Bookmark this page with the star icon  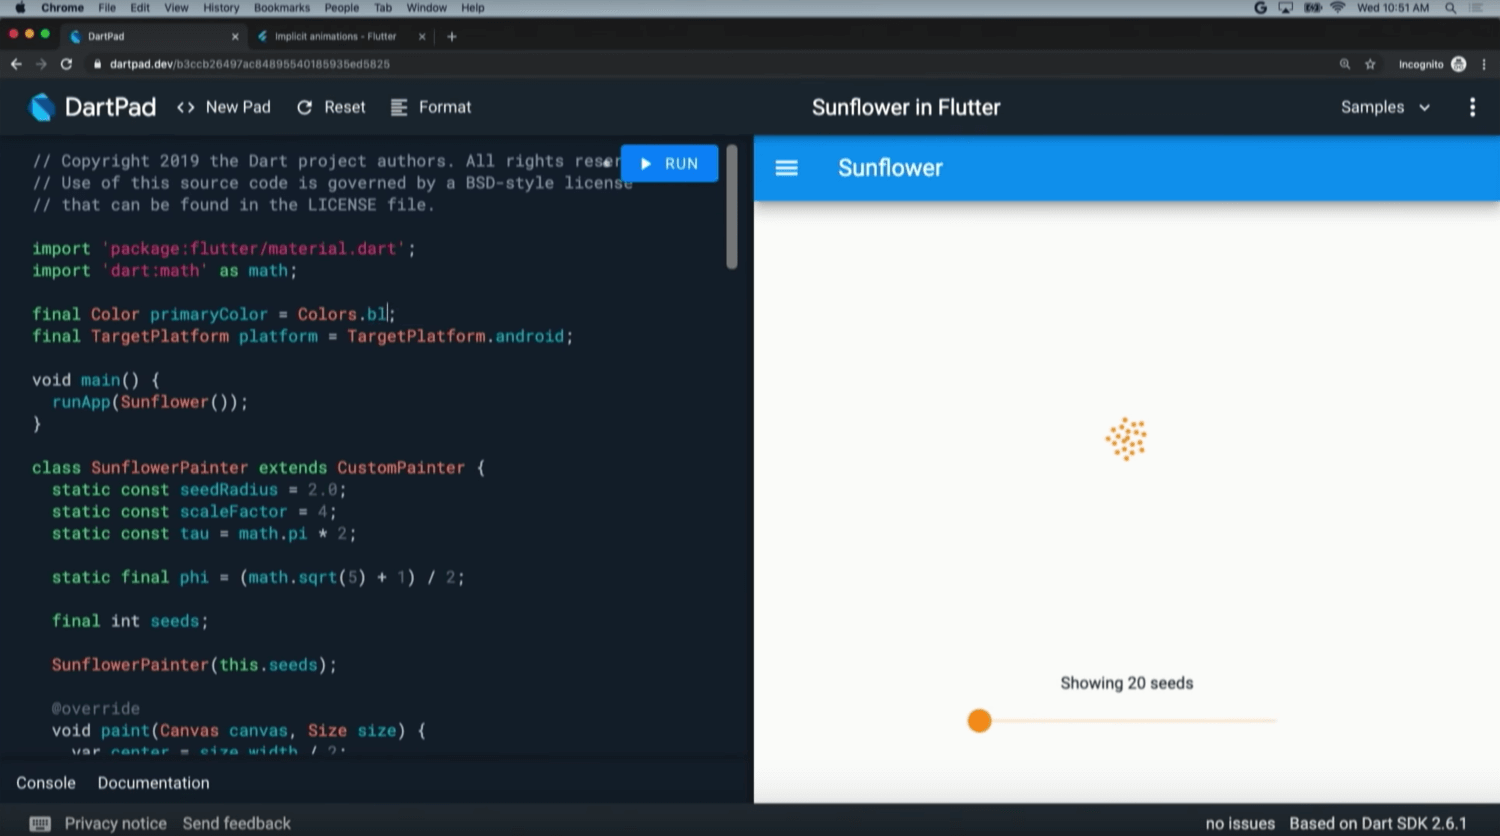point(1370,64)
